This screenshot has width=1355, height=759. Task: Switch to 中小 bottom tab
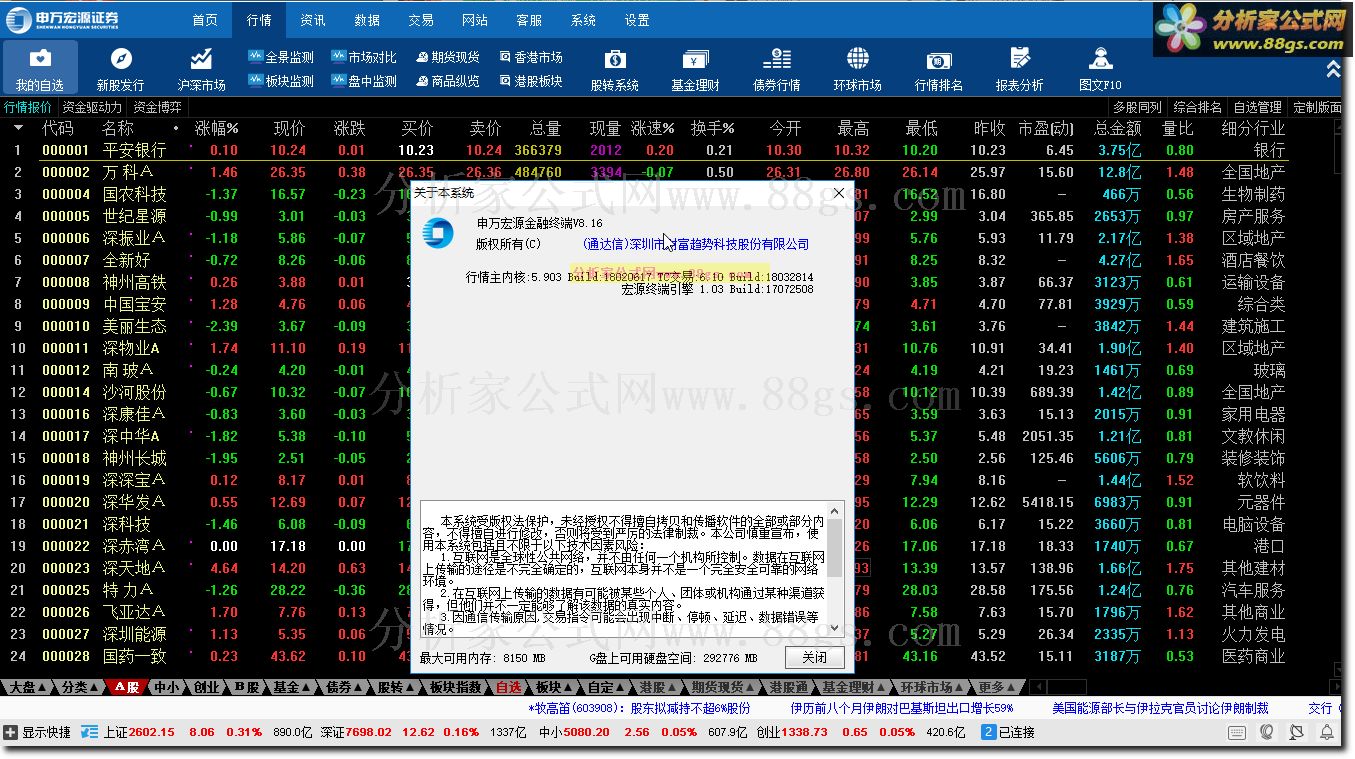[x=167, y=687]
